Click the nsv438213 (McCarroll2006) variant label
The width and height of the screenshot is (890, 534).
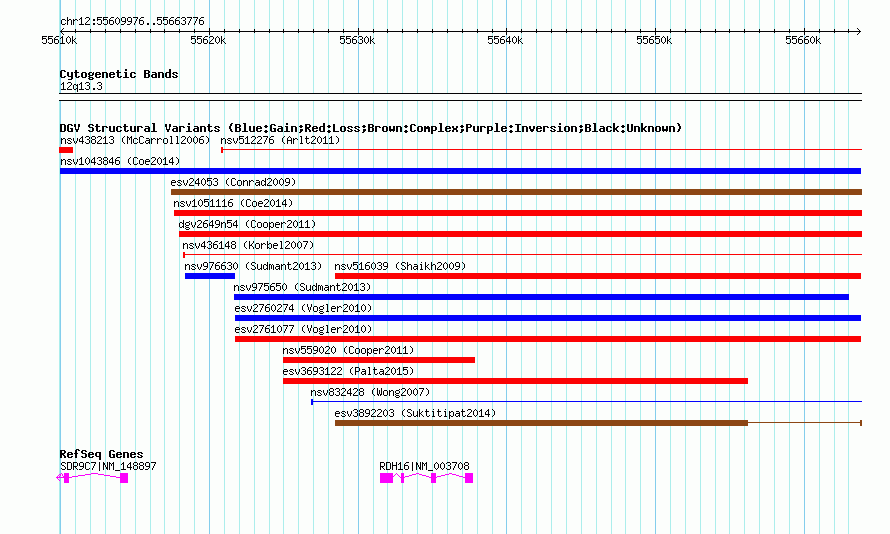point(135,140)
